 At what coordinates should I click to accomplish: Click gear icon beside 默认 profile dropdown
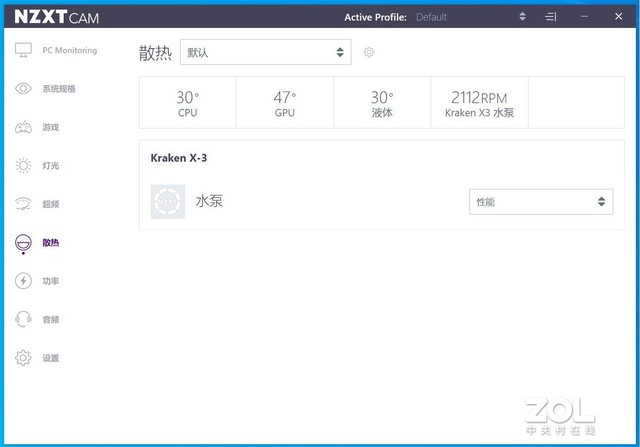tap(369, 52)
